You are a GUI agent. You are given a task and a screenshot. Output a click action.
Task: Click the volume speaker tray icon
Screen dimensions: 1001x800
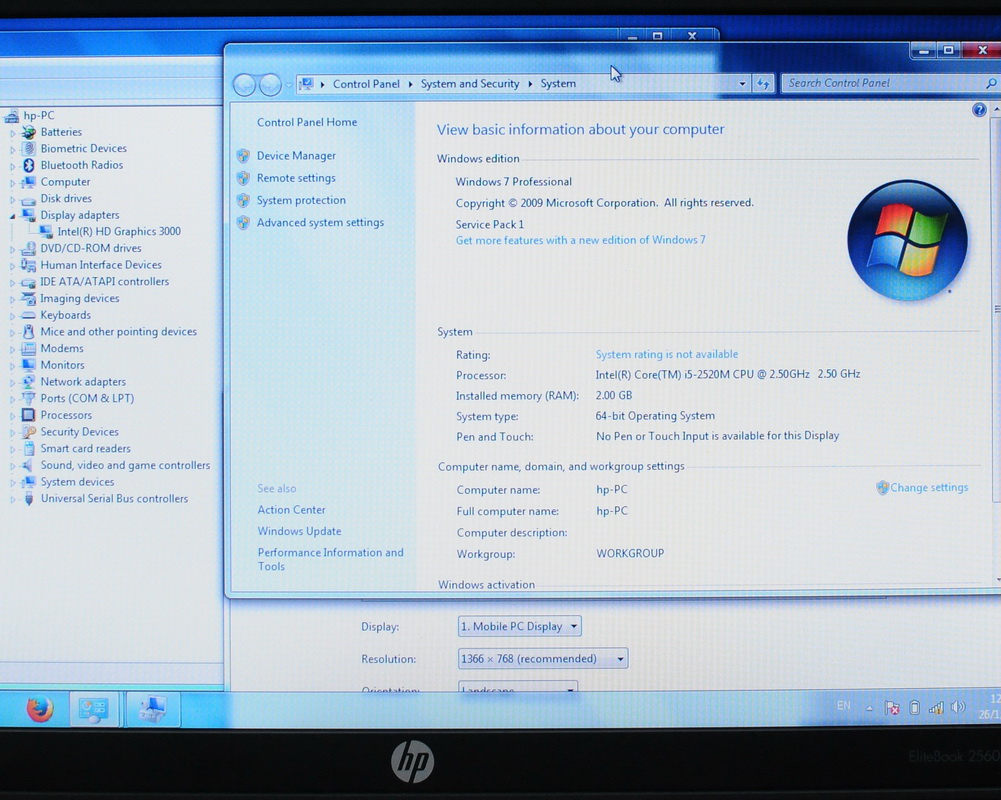pos(958,707)
